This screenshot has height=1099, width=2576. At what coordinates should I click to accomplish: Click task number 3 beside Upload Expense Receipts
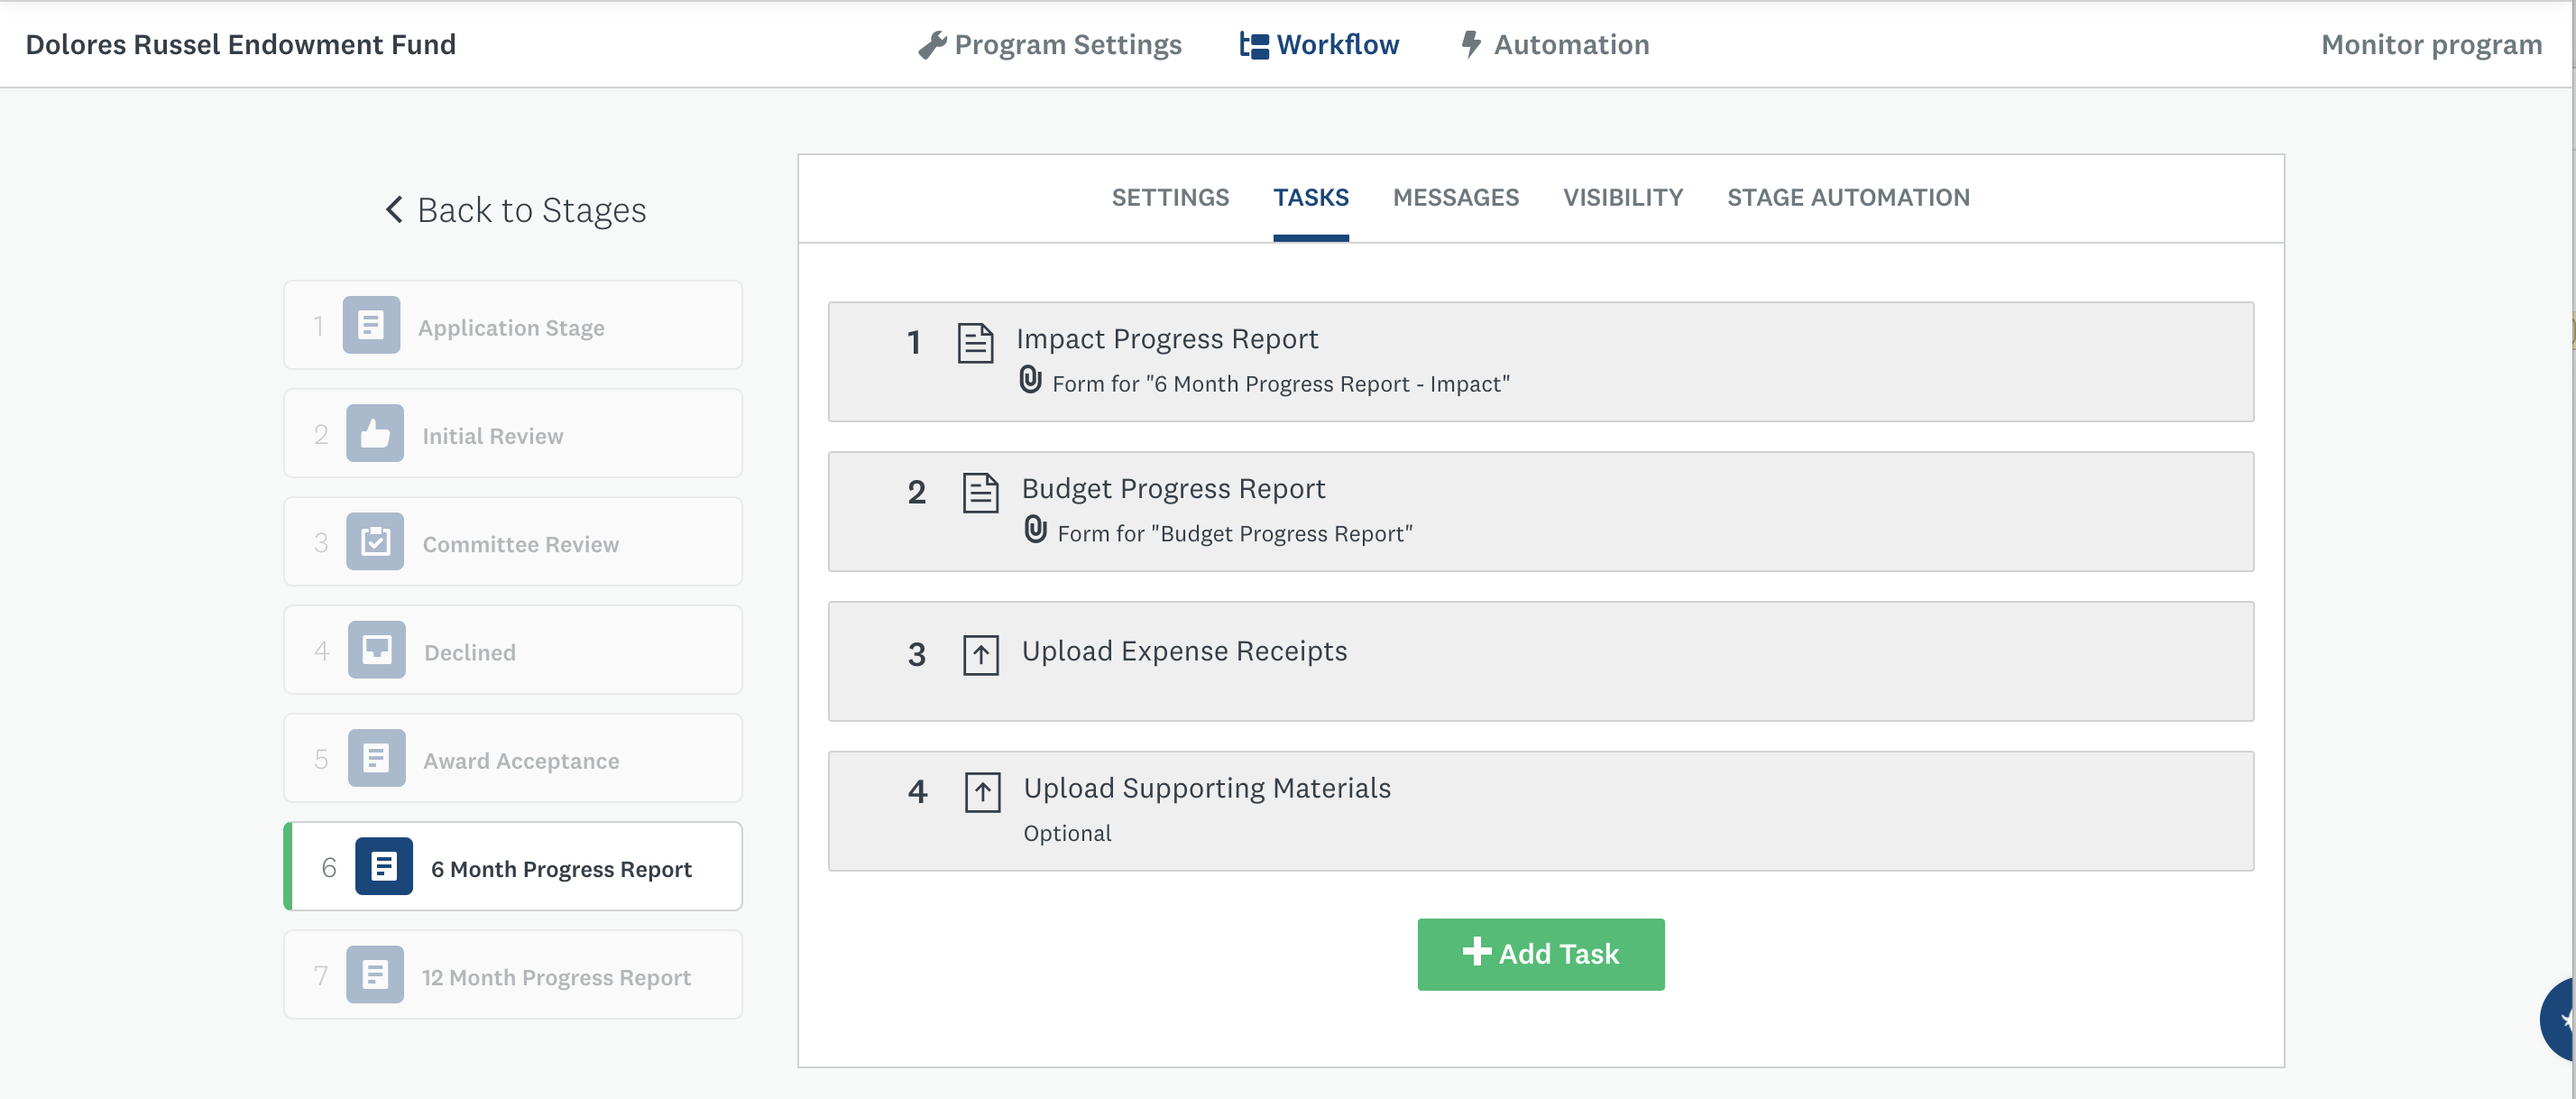point(917,655)
